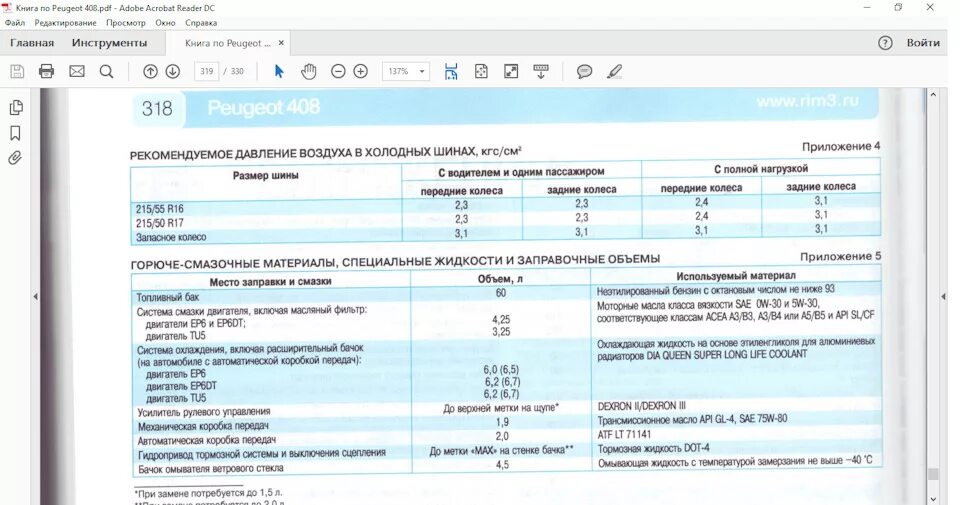Click 'Механическая коробка передач' row
This screenshot has width=960, height=505.
tap(203, 426)
